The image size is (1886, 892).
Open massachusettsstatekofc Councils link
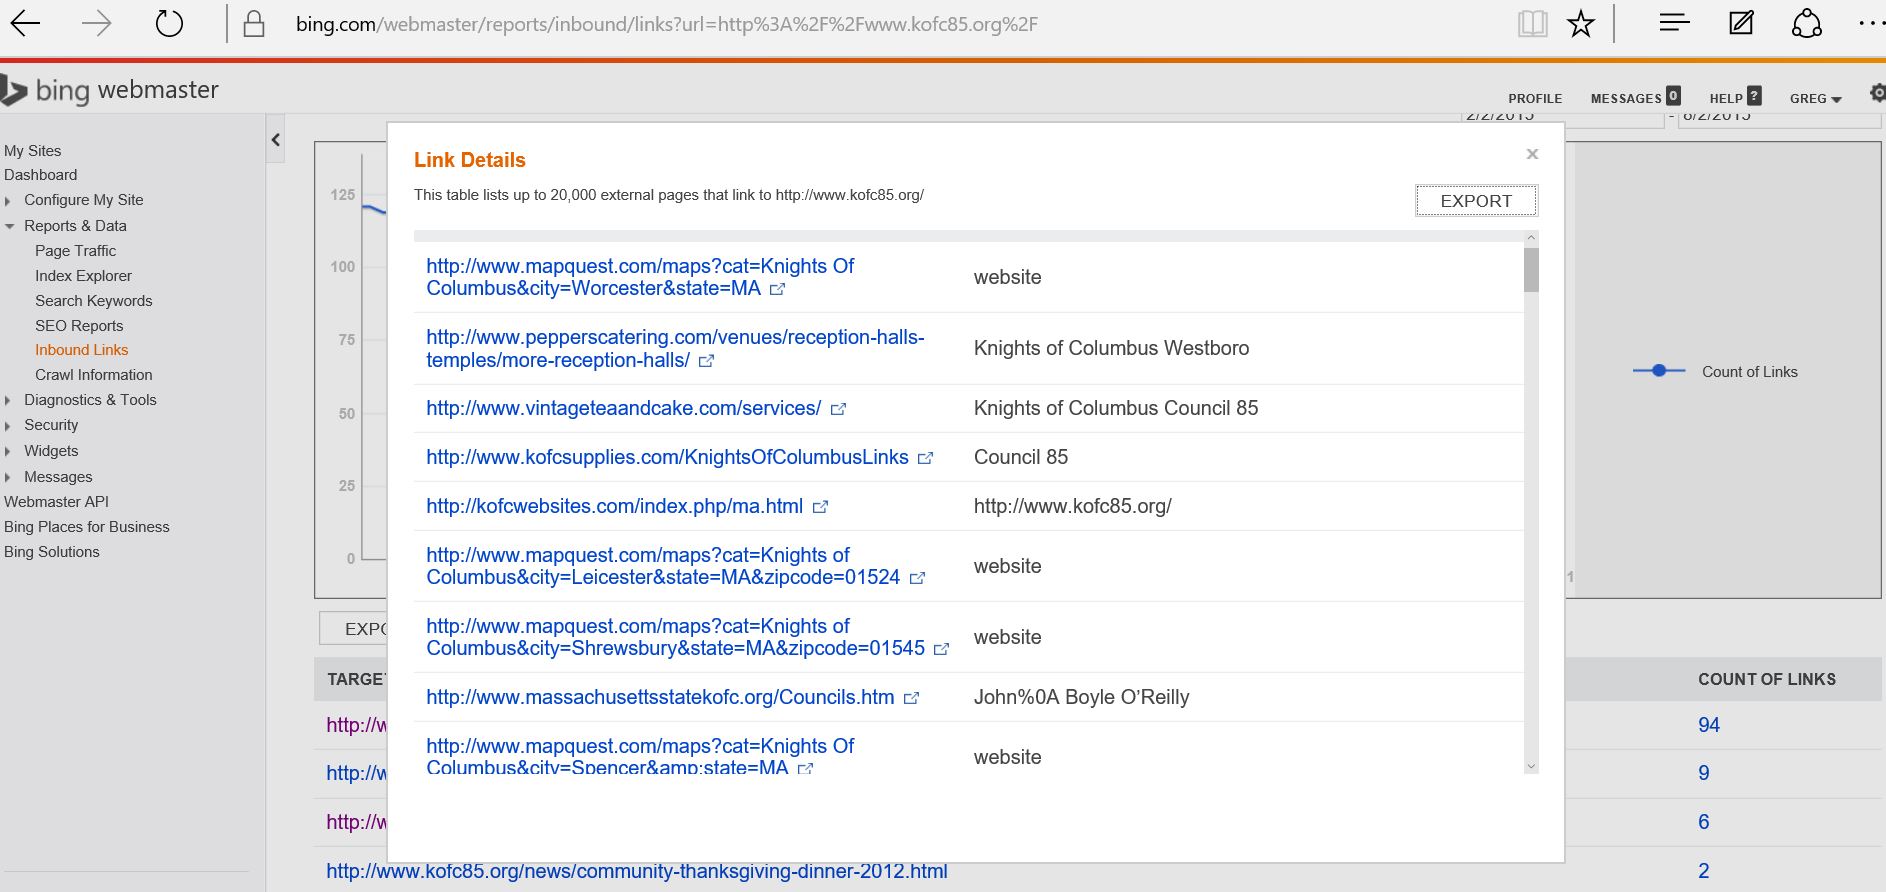(x=660, y=698)
